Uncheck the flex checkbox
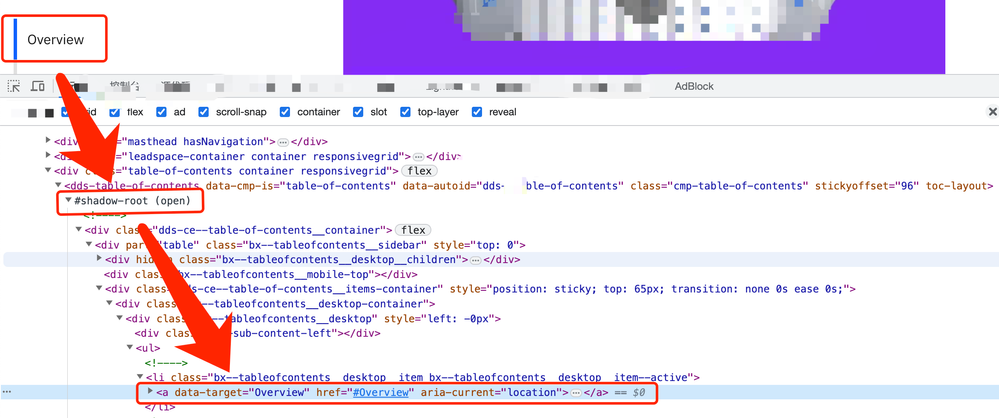Viewport: 999px width, 418px height. click(114, 112)
